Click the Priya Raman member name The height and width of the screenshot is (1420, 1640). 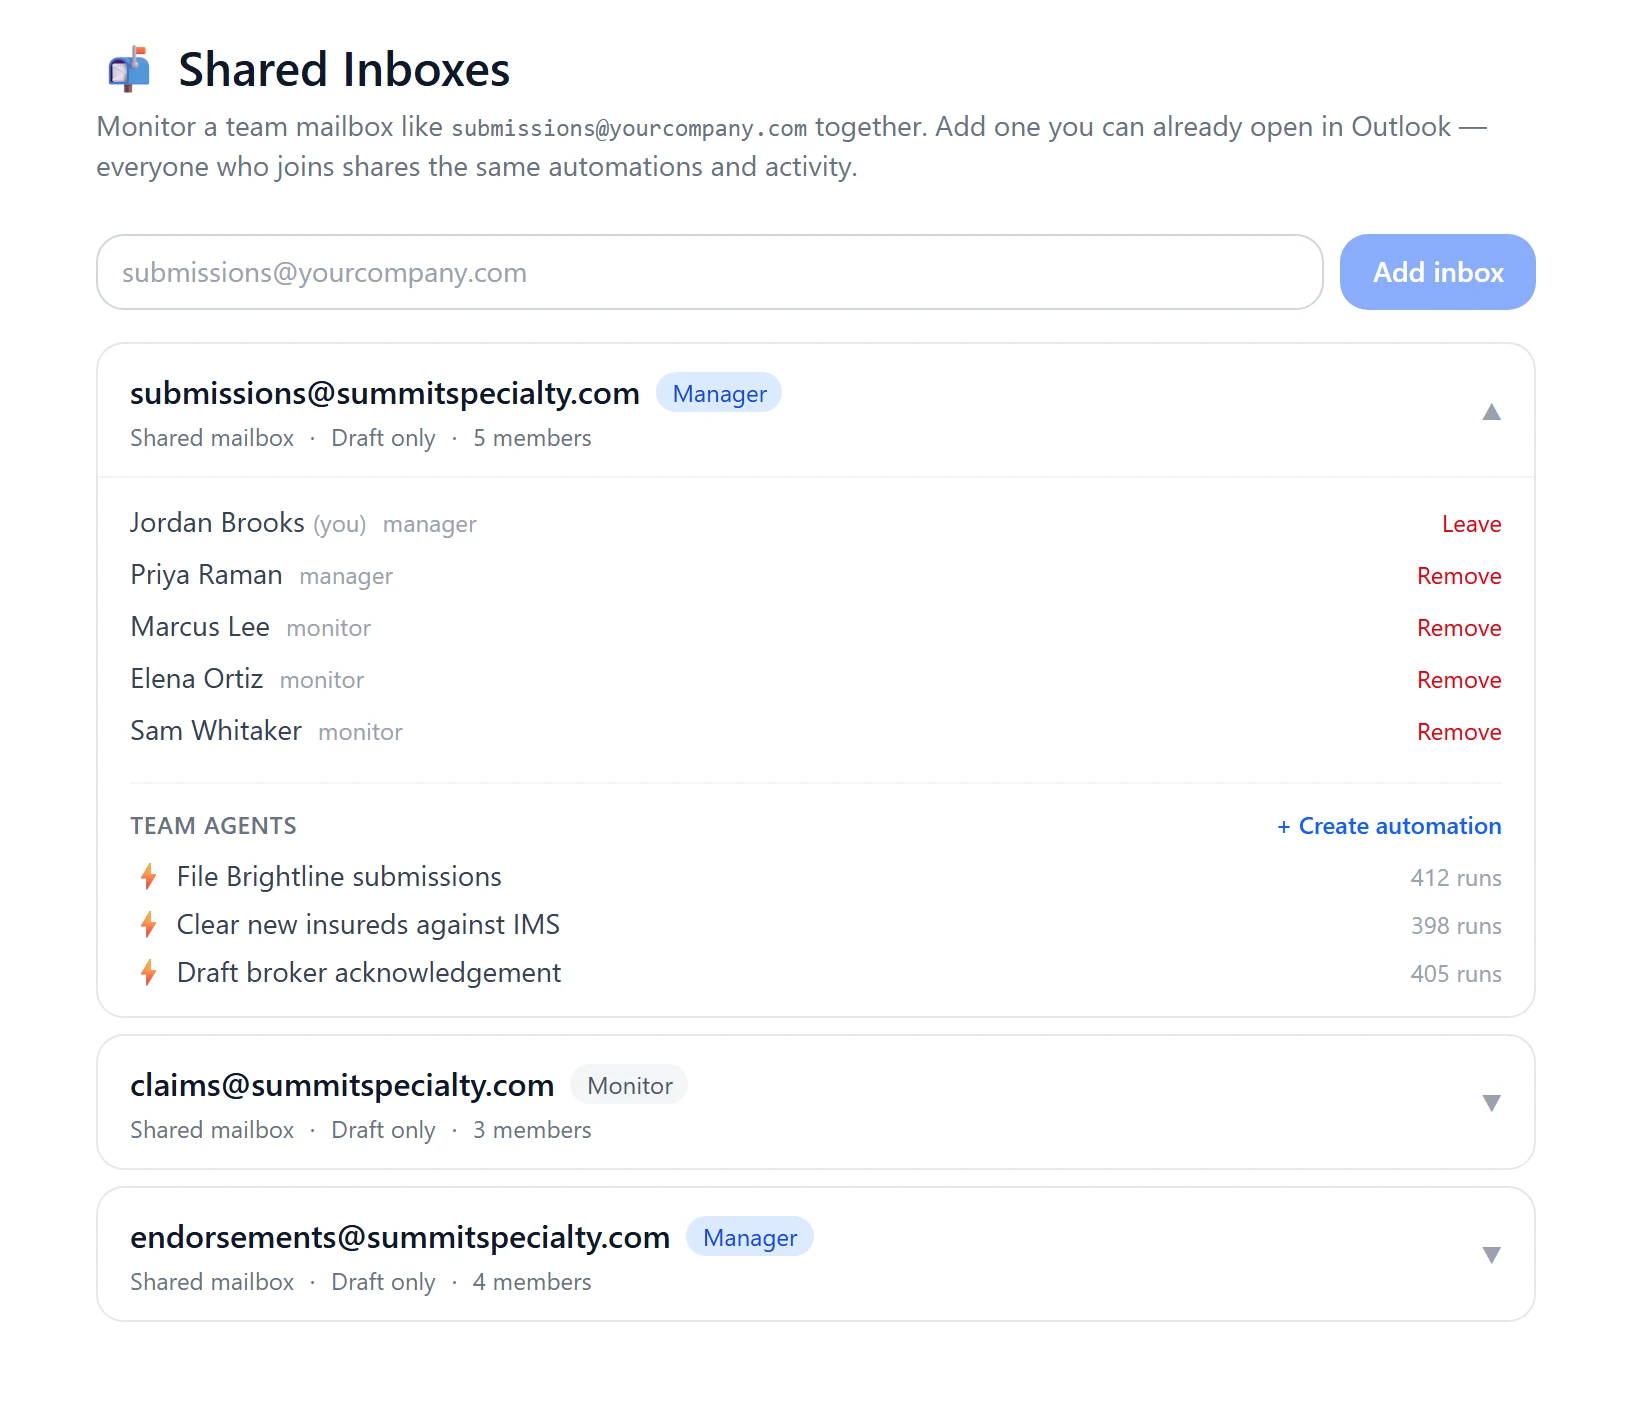(206, 575)
